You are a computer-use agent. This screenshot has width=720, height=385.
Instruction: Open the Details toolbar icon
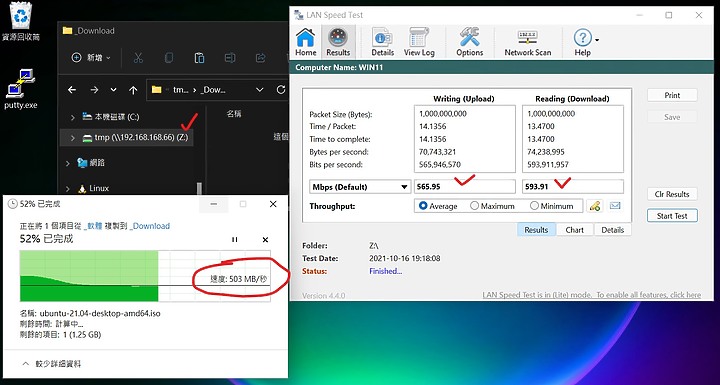(x=382, y=41)
